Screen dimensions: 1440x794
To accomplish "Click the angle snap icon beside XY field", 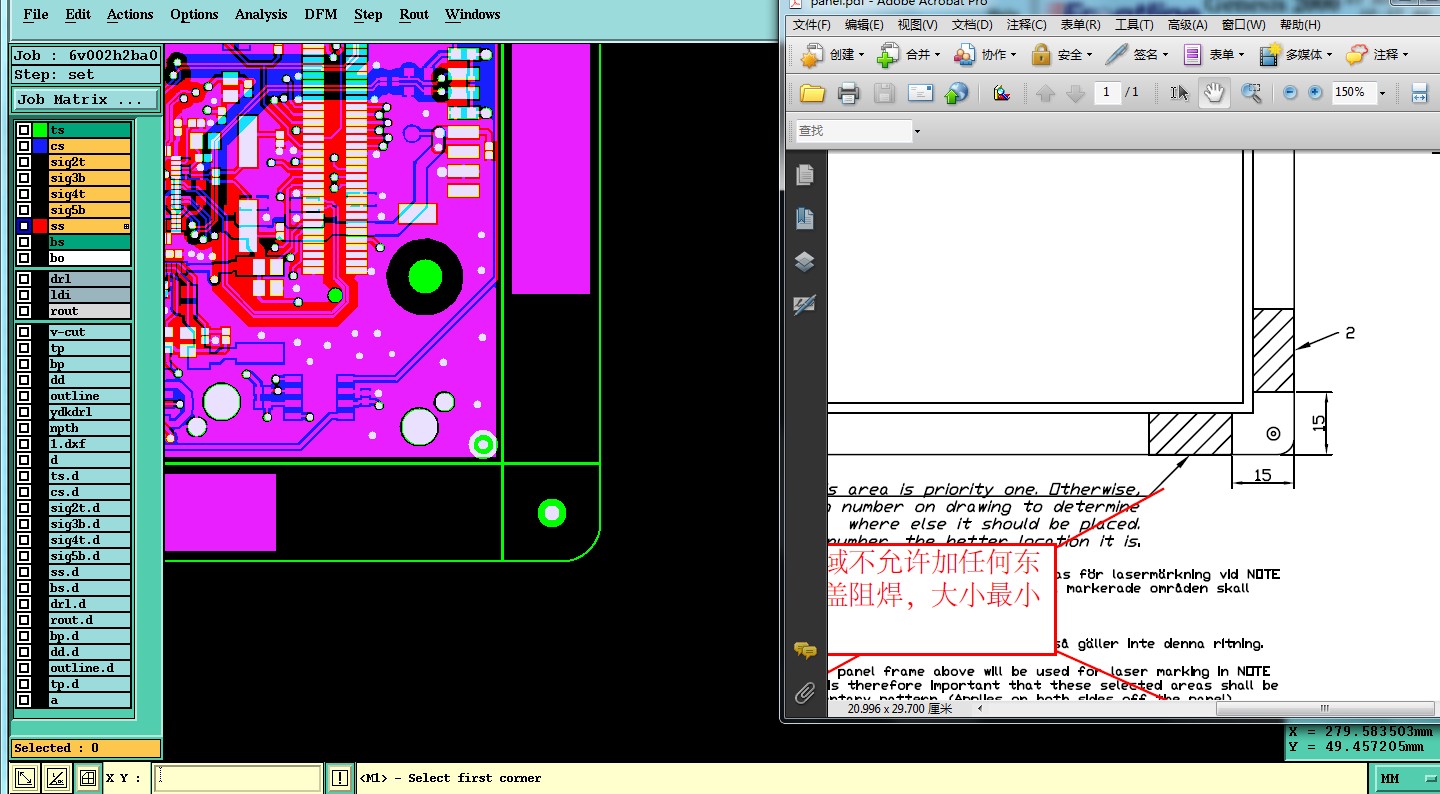I will point(57,777).
